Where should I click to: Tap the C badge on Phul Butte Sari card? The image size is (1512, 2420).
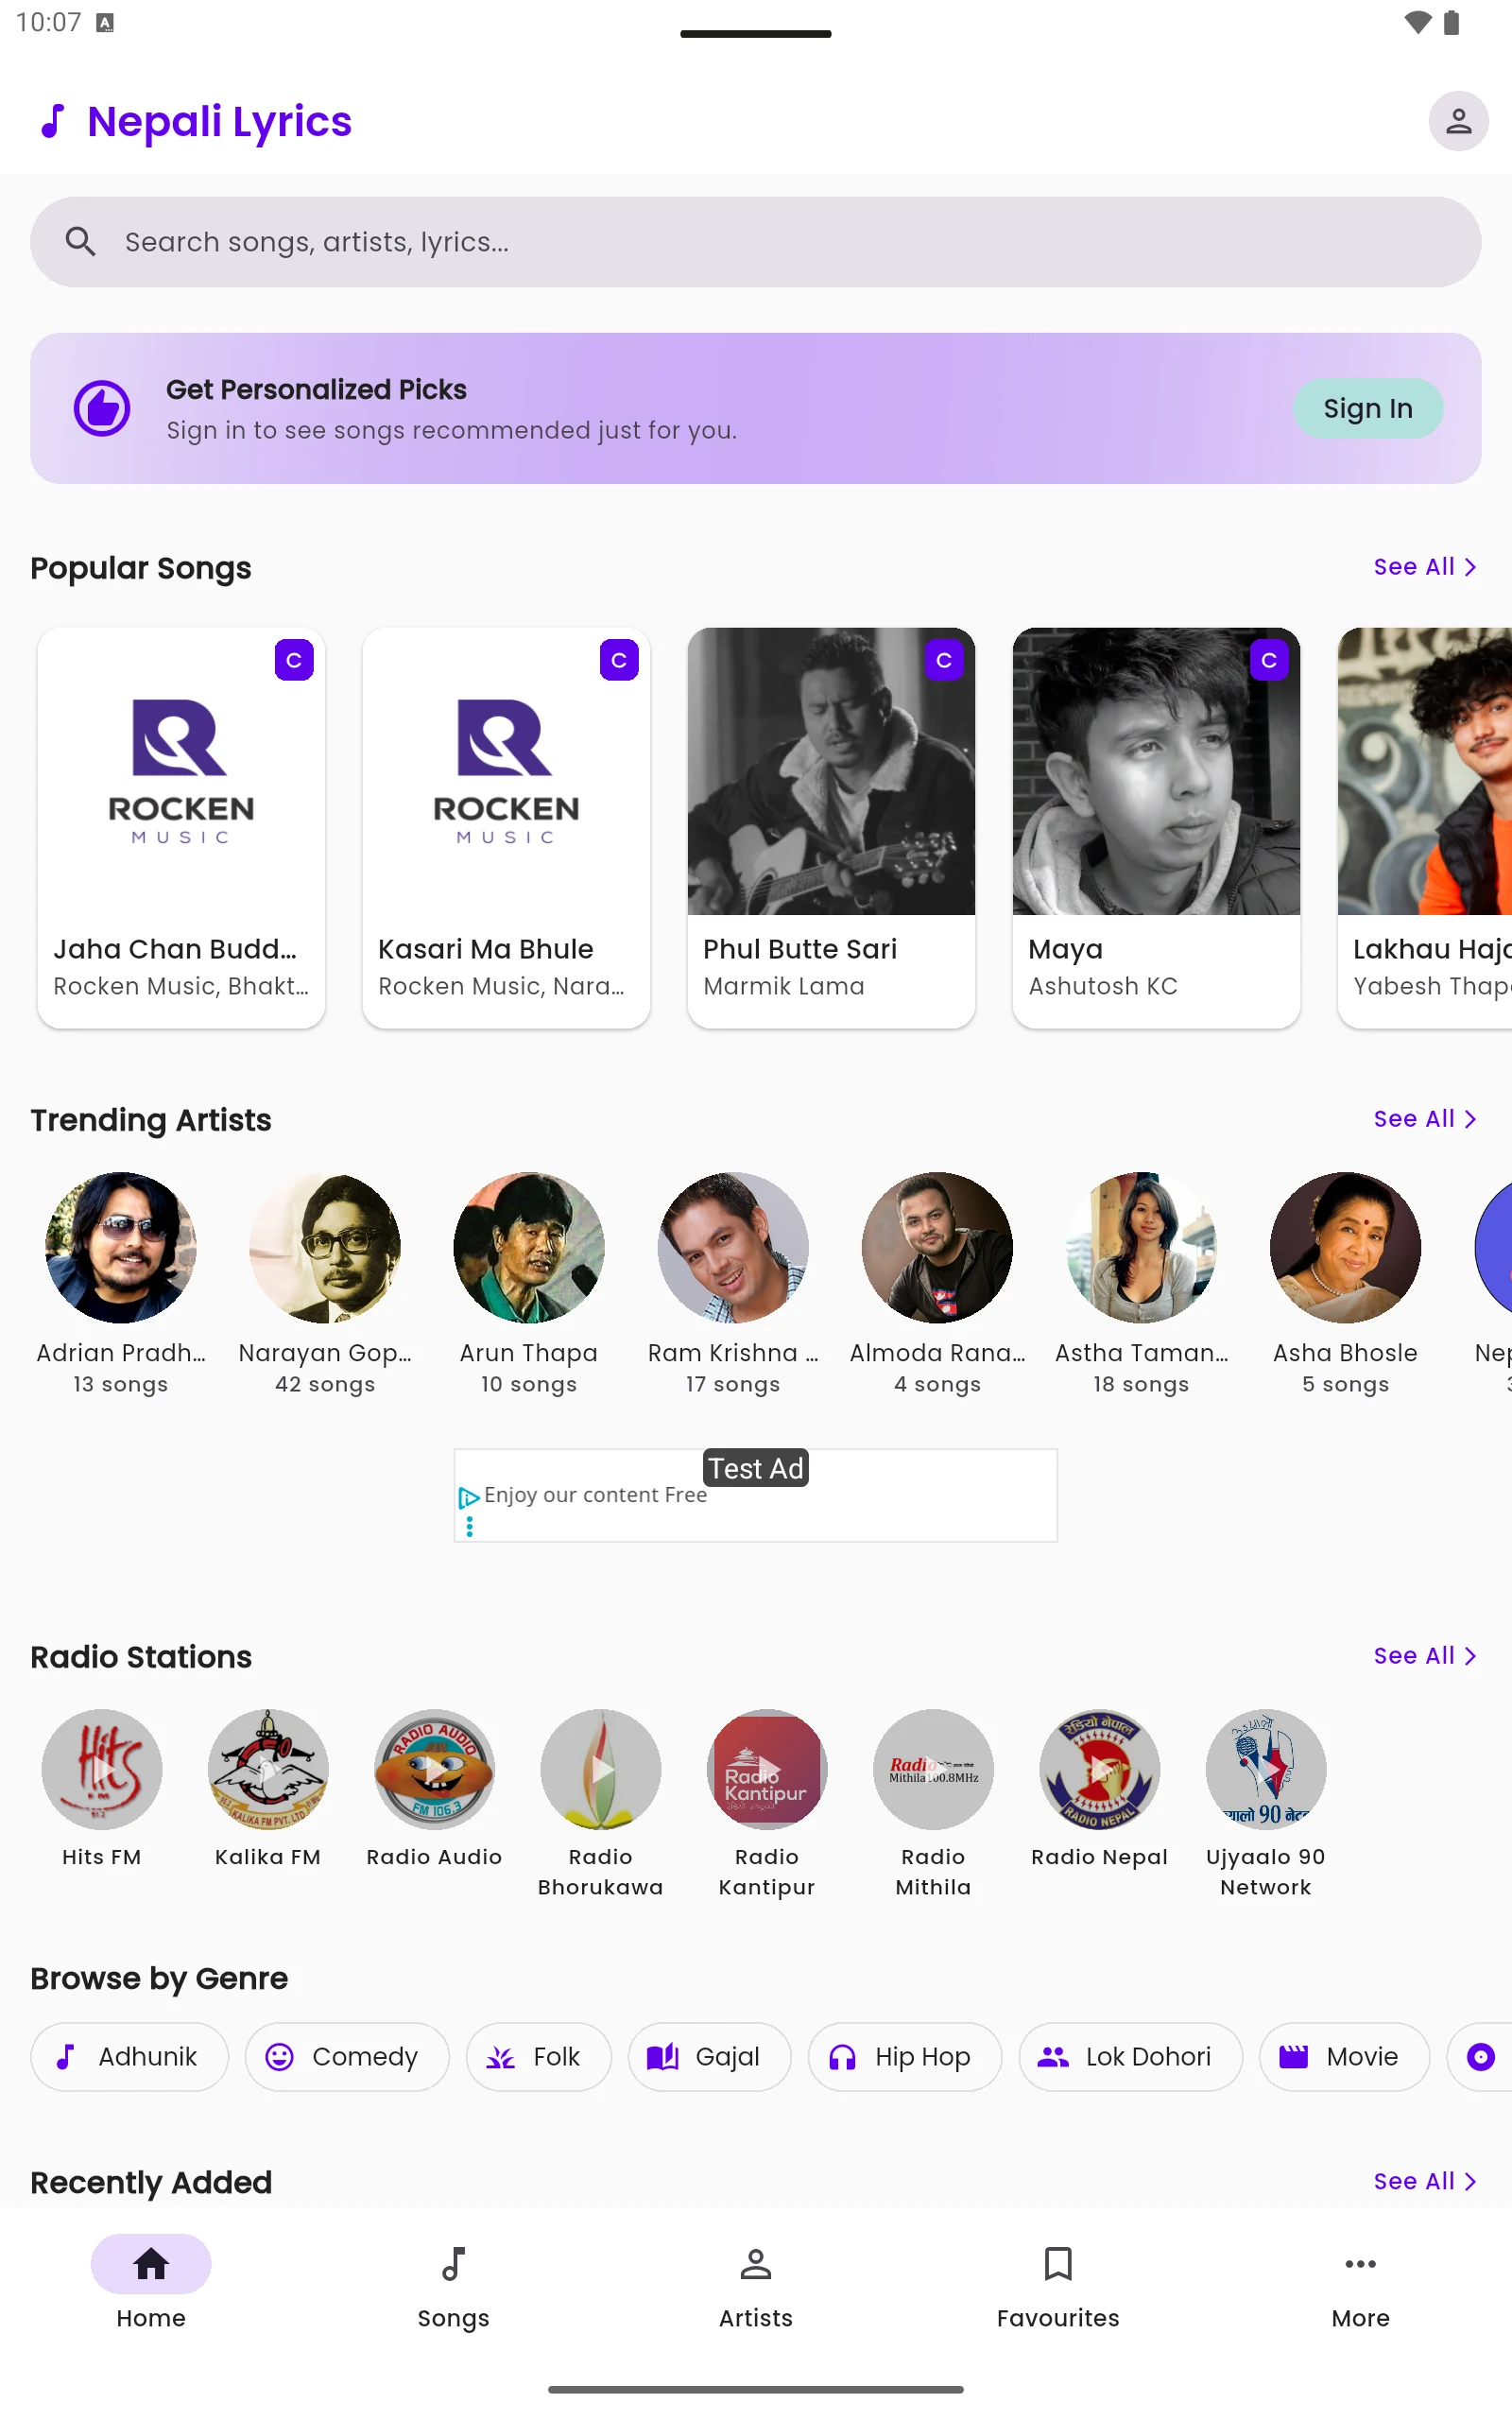coord(944,660)
